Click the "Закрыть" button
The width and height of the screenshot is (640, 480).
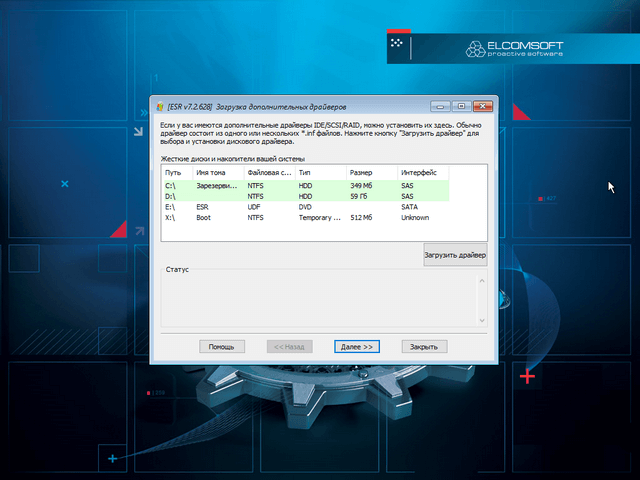point(425,346)
